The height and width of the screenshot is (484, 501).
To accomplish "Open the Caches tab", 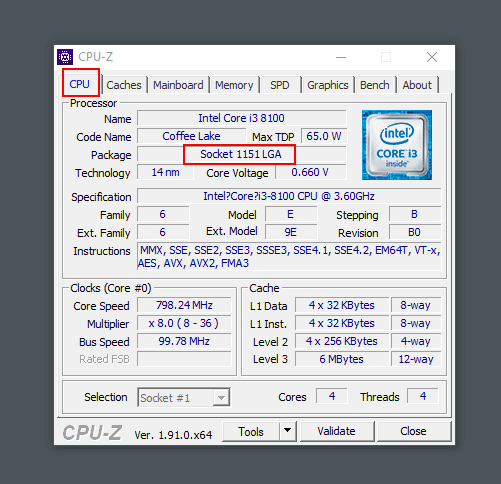I will pos(124,85).
